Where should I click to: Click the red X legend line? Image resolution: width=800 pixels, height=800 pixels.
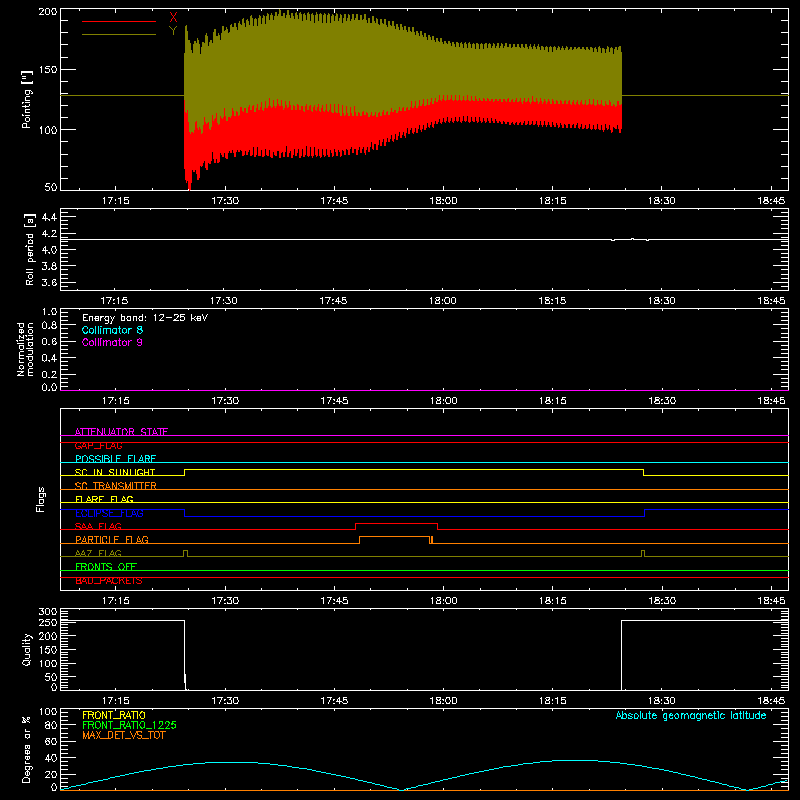coord(119,21)
